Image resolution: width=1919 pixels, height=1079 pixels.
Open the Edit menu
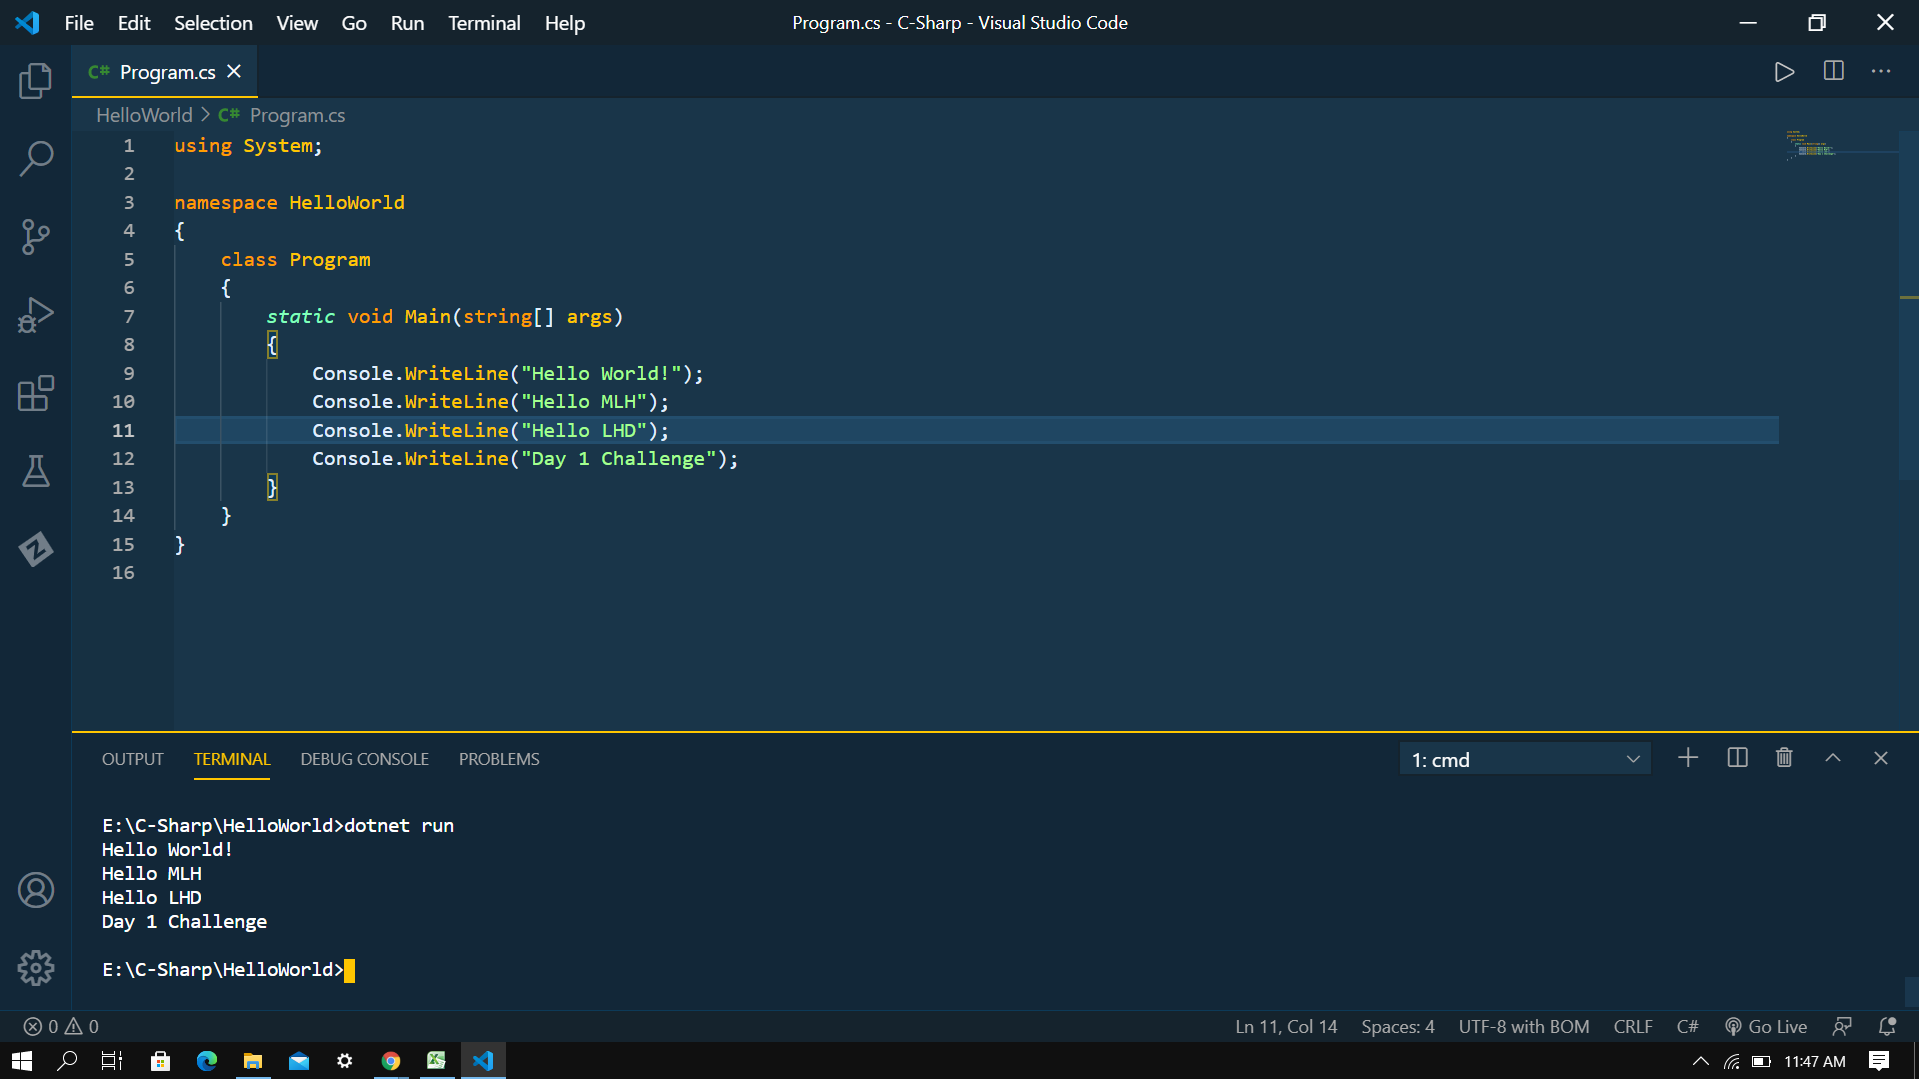point(133,22)
